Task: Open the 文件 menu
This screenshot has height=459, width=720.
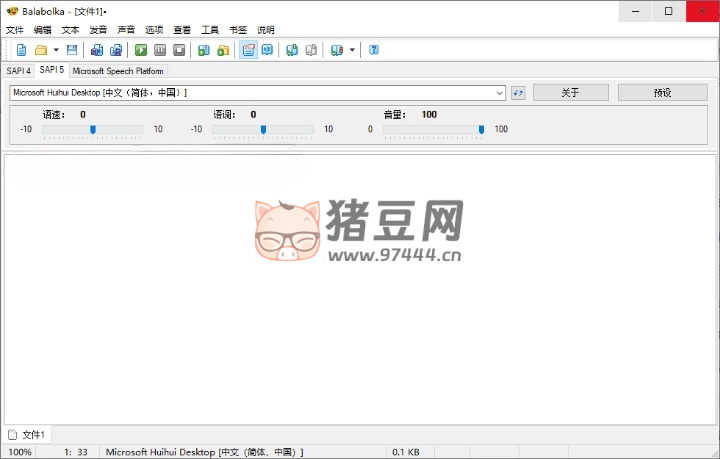Action: 14,30
